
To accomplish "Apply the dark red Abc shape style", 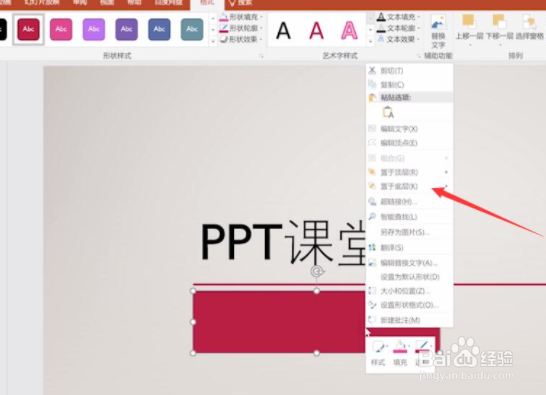I will pyautogui.click(x=28, y=29).
